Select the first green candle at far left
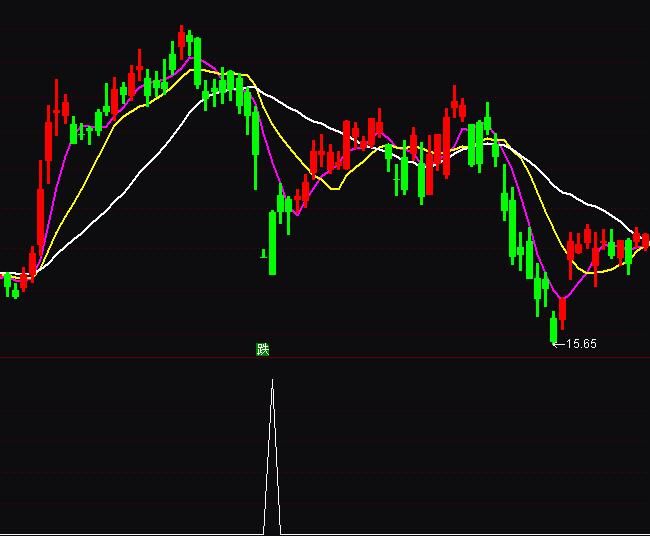 7,283
